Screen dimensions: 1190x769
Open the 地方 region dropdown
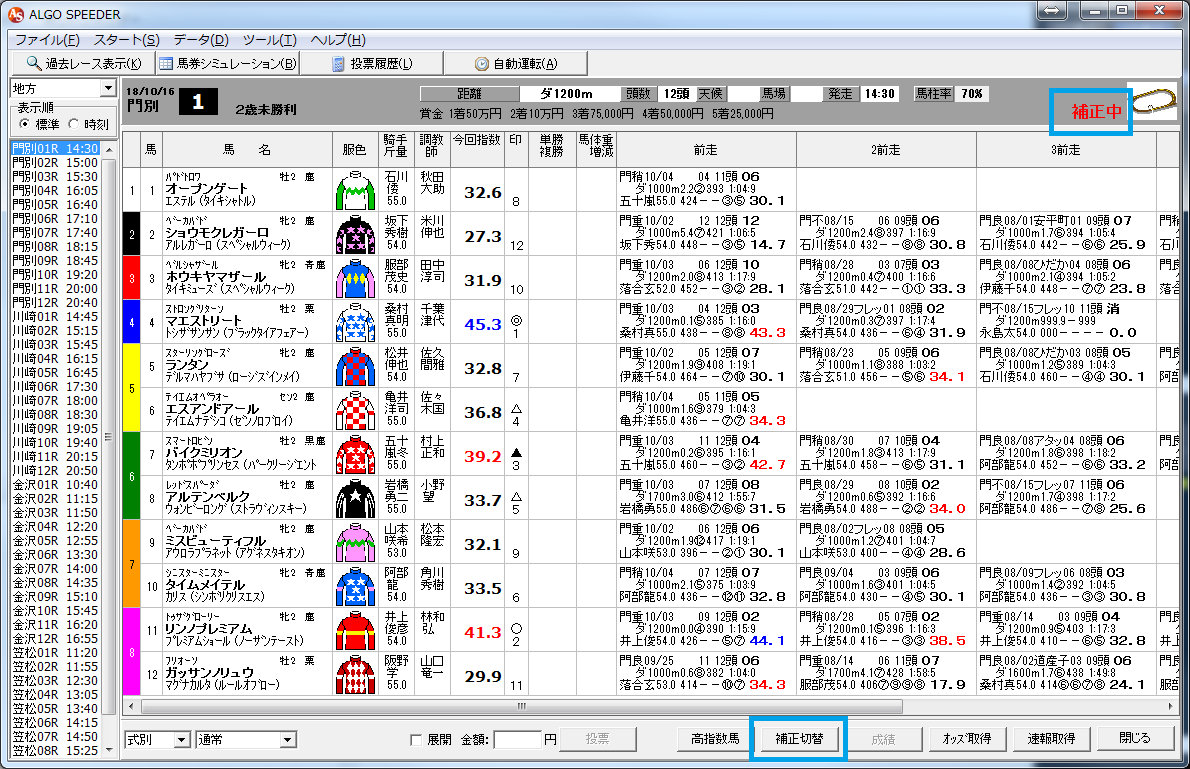coord(63,88)
